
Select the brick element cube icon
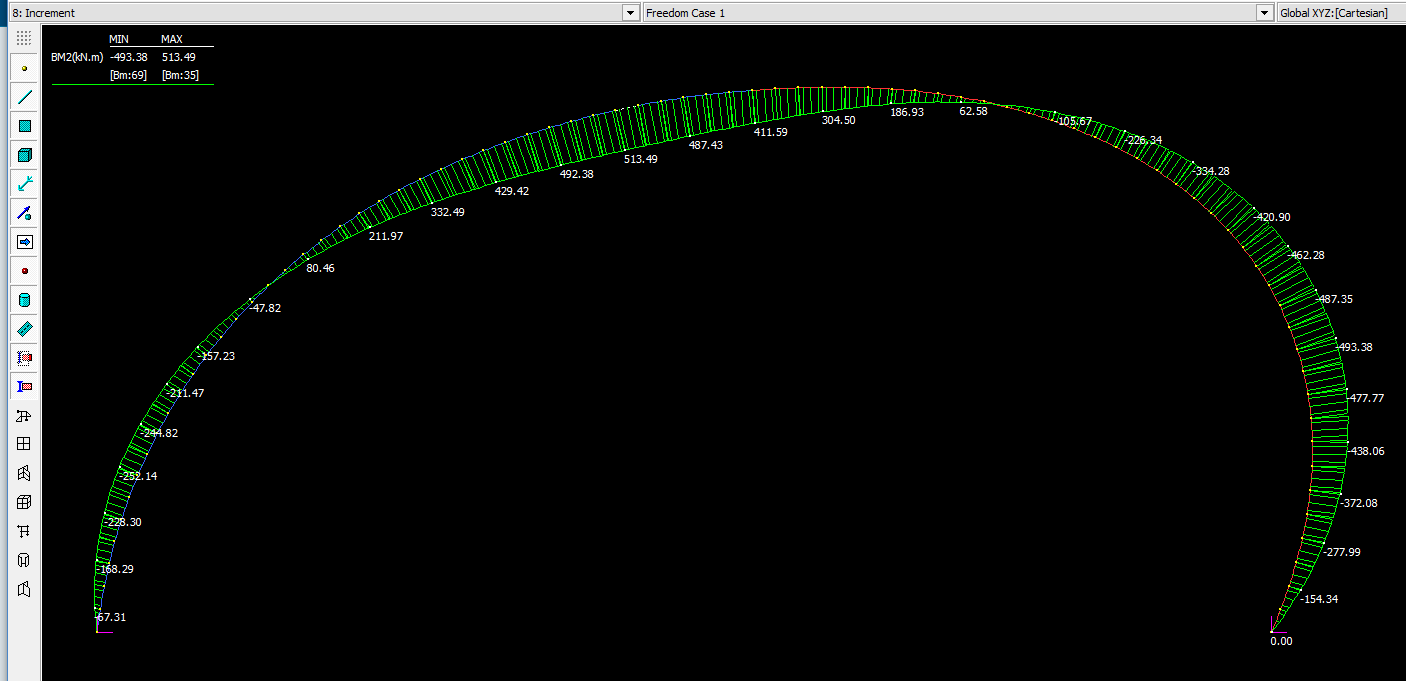click(25, 155)
